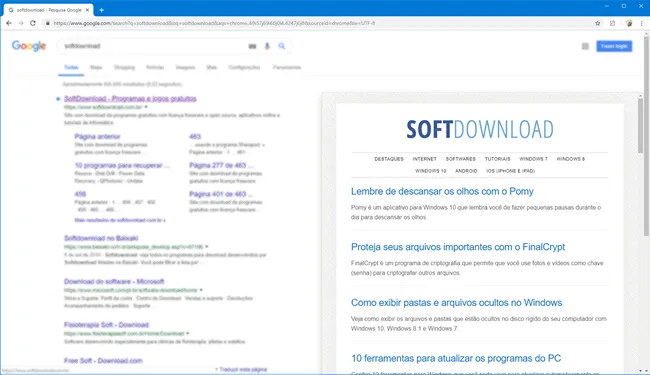
Task: Click the browser back arrow
Action: click(x=9, y=23)
